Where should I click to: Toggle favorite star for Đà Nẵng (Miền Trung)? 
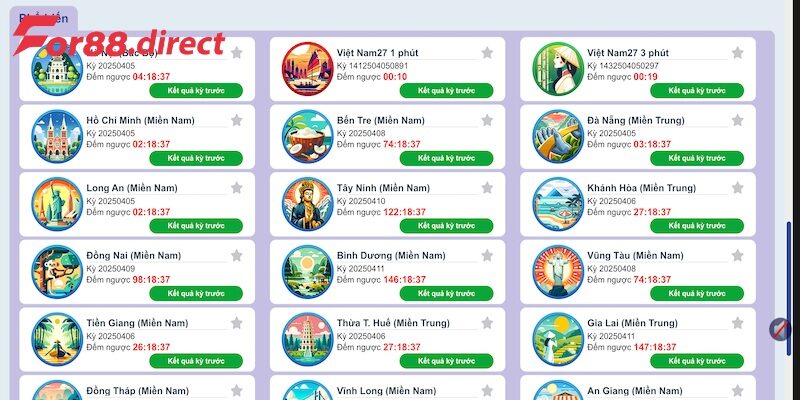737,120
